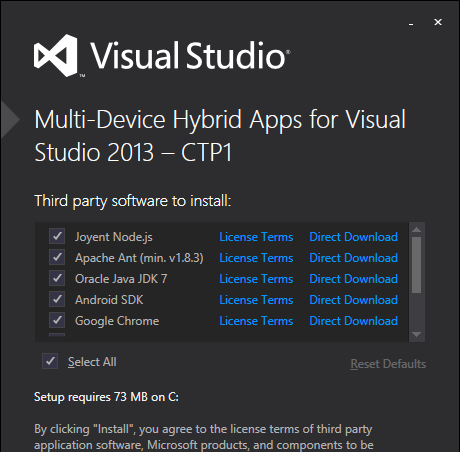
Task: Open License Terms for Joyent Node.js
Action: click(256, 237)
